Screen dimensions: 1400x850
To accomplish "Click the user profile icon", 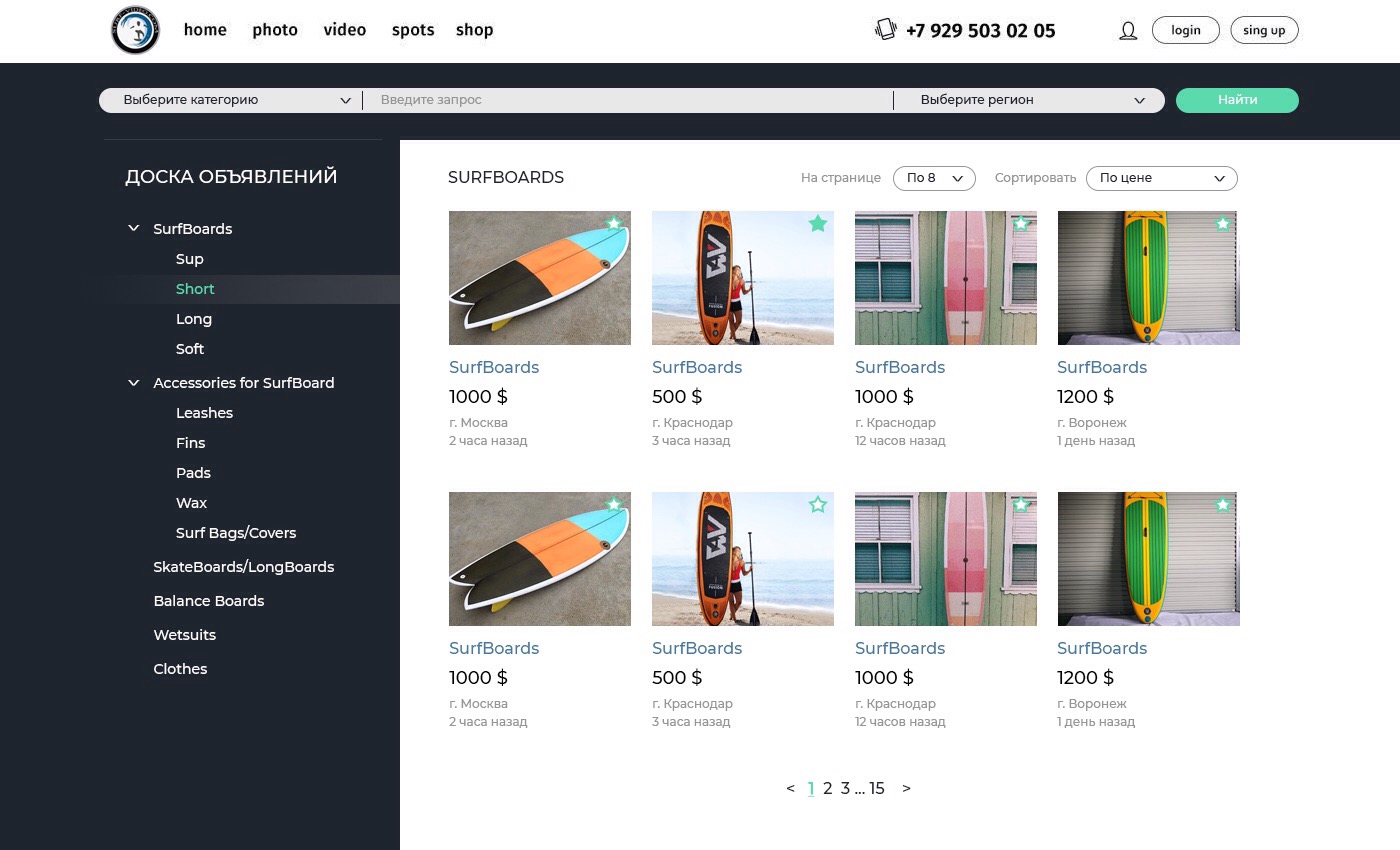I will (1128, 31).
